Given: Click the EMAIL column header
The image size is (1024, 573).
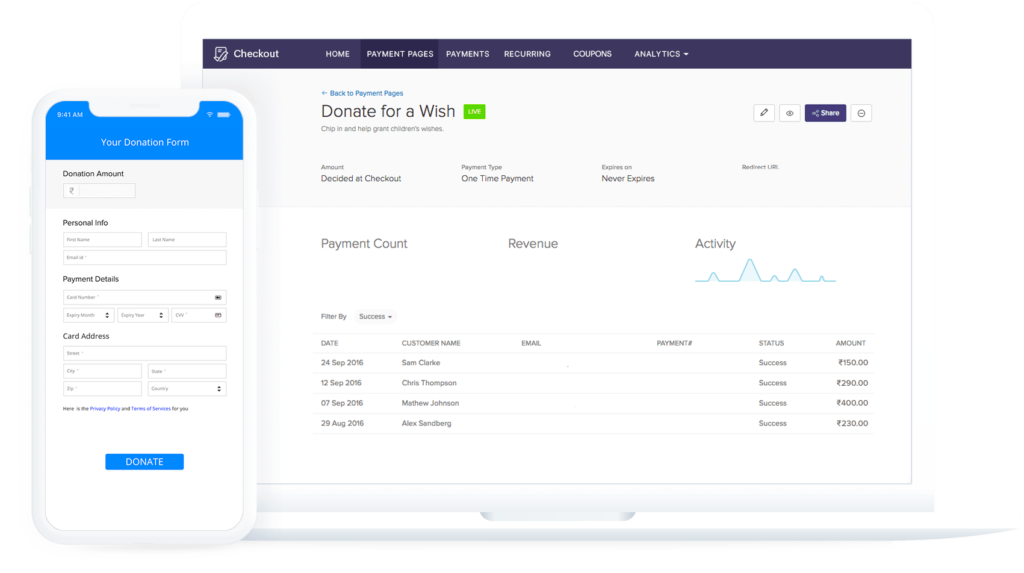Looking at the screenshot, I should tap(531, 343).
